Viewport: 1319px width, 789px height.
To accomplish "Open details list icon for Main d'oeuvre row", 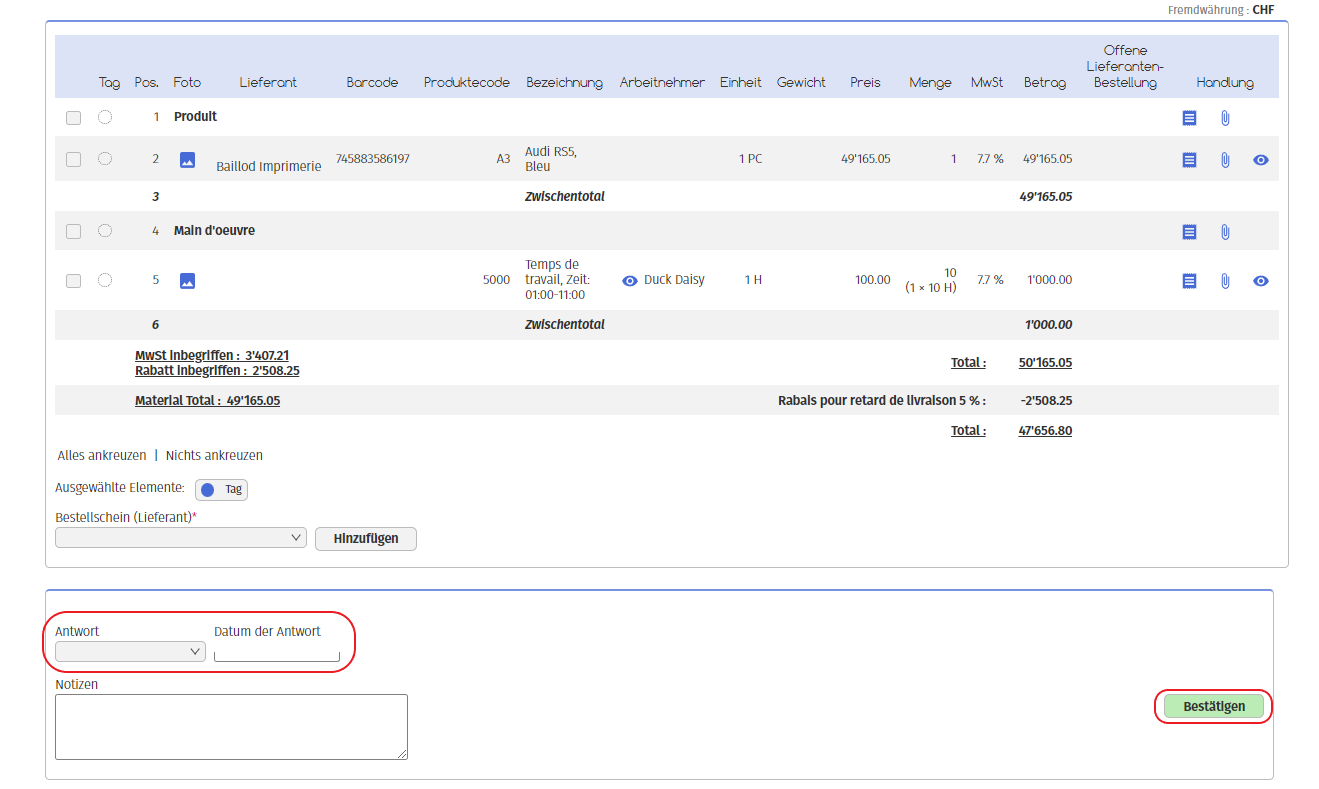I will pyautogui.click(x=1189, y=232).
